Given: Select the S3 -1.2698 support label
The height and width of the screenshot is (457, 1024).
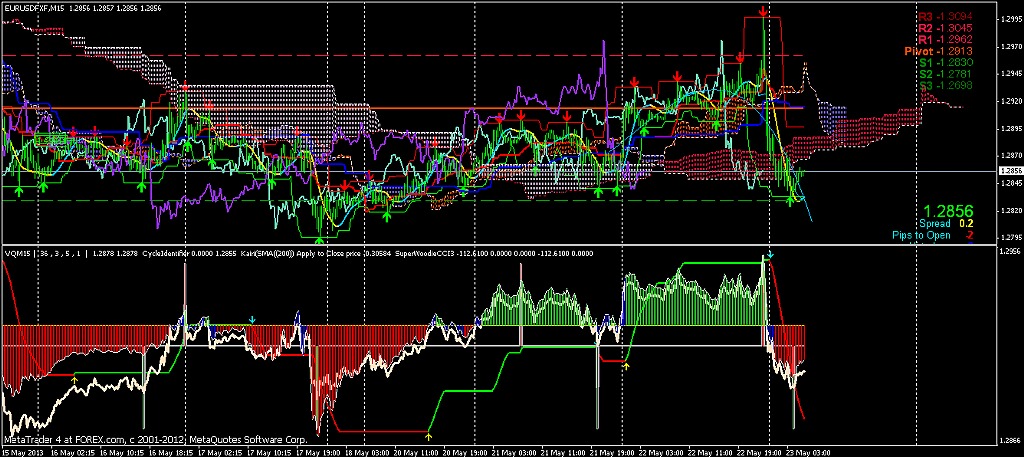Looking at the screenshot, I should point(946,86).
